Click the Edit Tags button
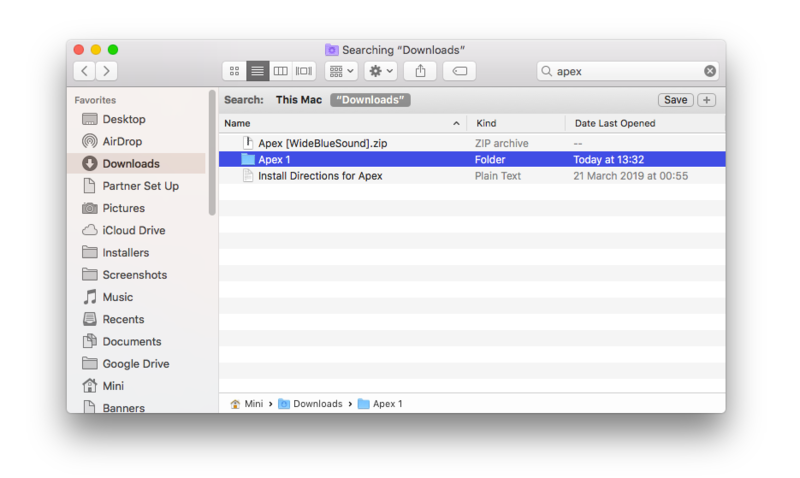Screen dimensions: 800x478 point(459,71)
